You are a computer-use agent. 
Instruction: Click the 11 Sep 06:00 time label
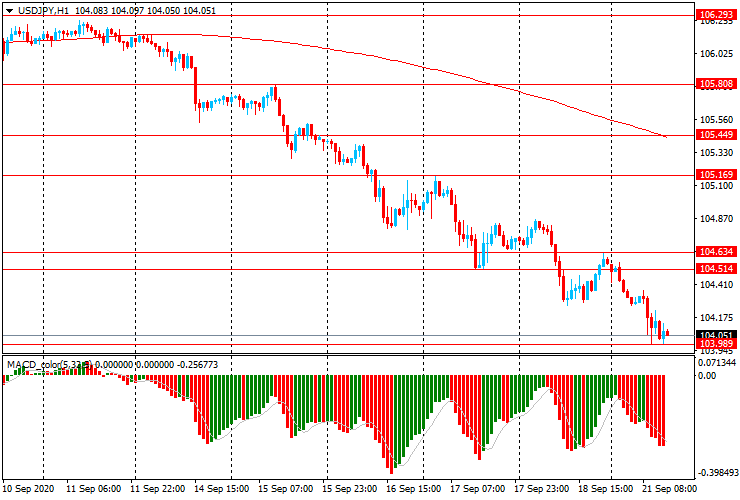point(93,488)
